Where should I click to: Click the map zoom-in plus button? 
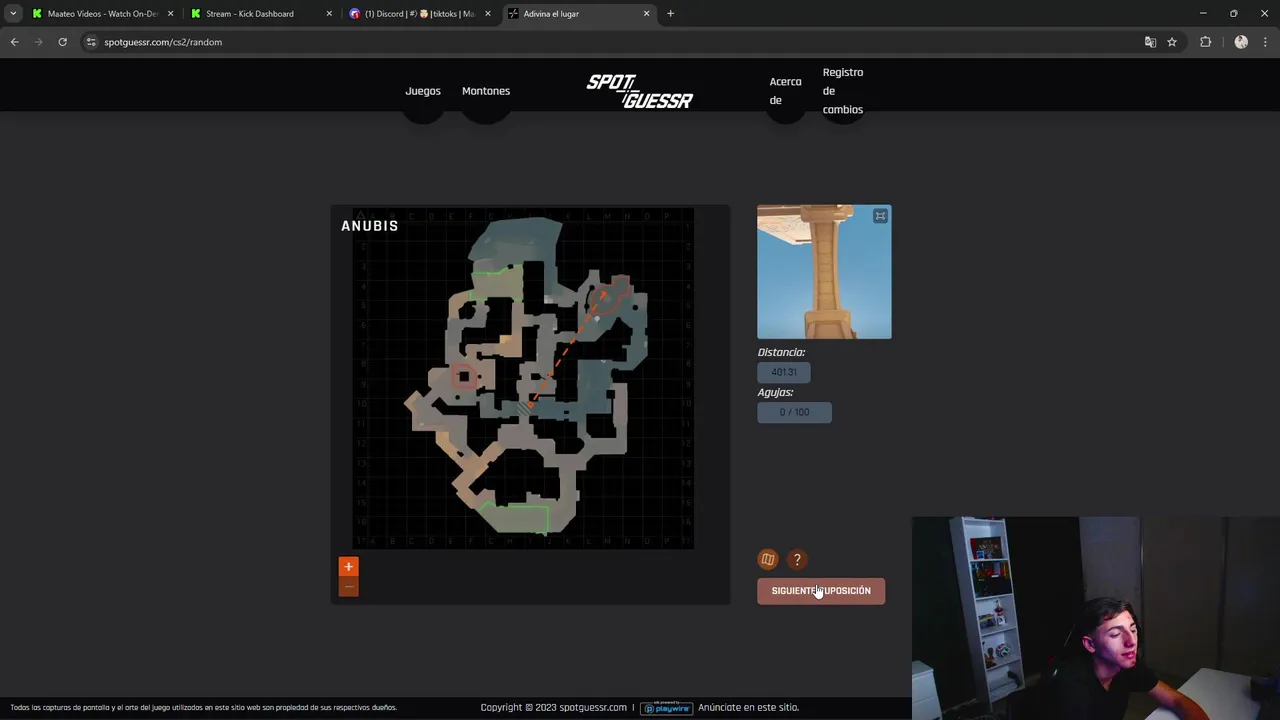pyautogui.click(x=348, y=567)
